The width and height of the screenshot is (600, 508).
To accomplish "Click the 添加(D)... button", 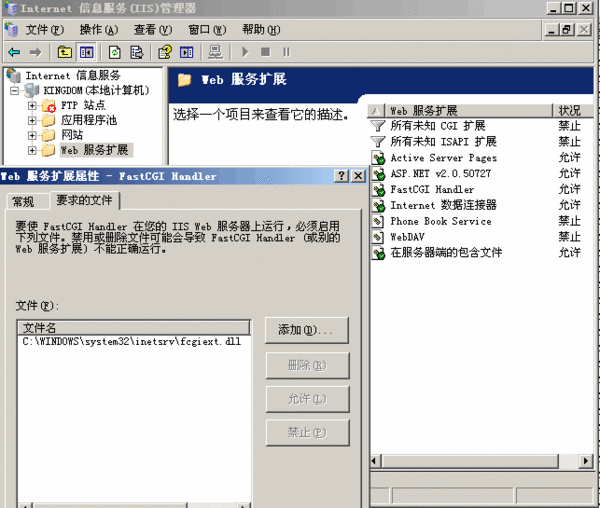I will 306,329.
